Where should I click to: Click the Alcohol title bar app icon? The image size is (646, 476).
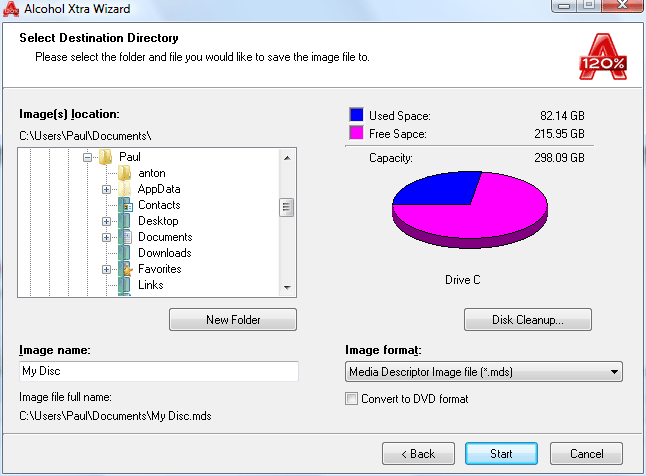click(11, 9)
